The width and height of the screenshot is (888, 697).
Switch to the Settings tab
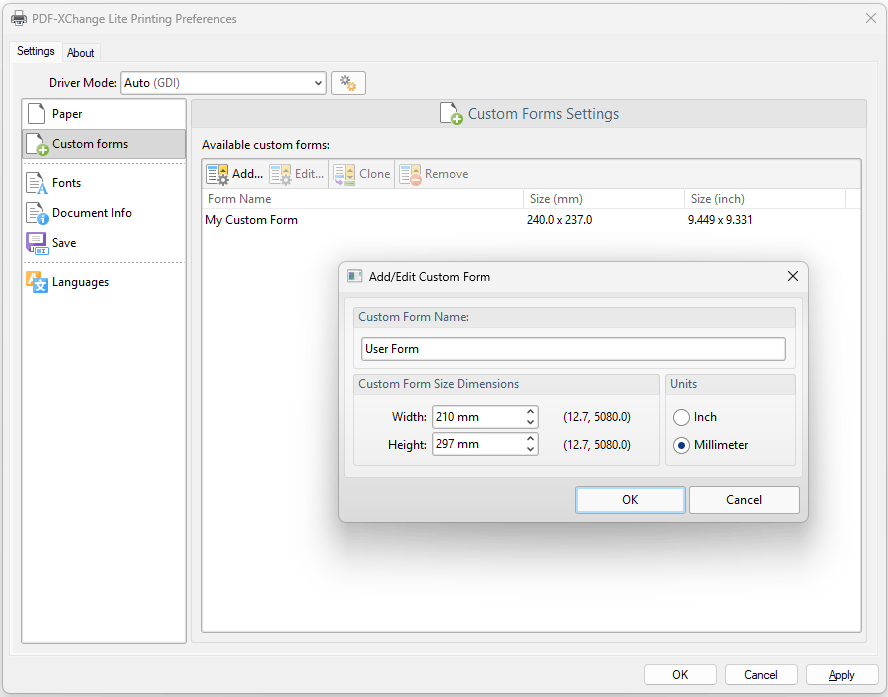pos(36,51)
